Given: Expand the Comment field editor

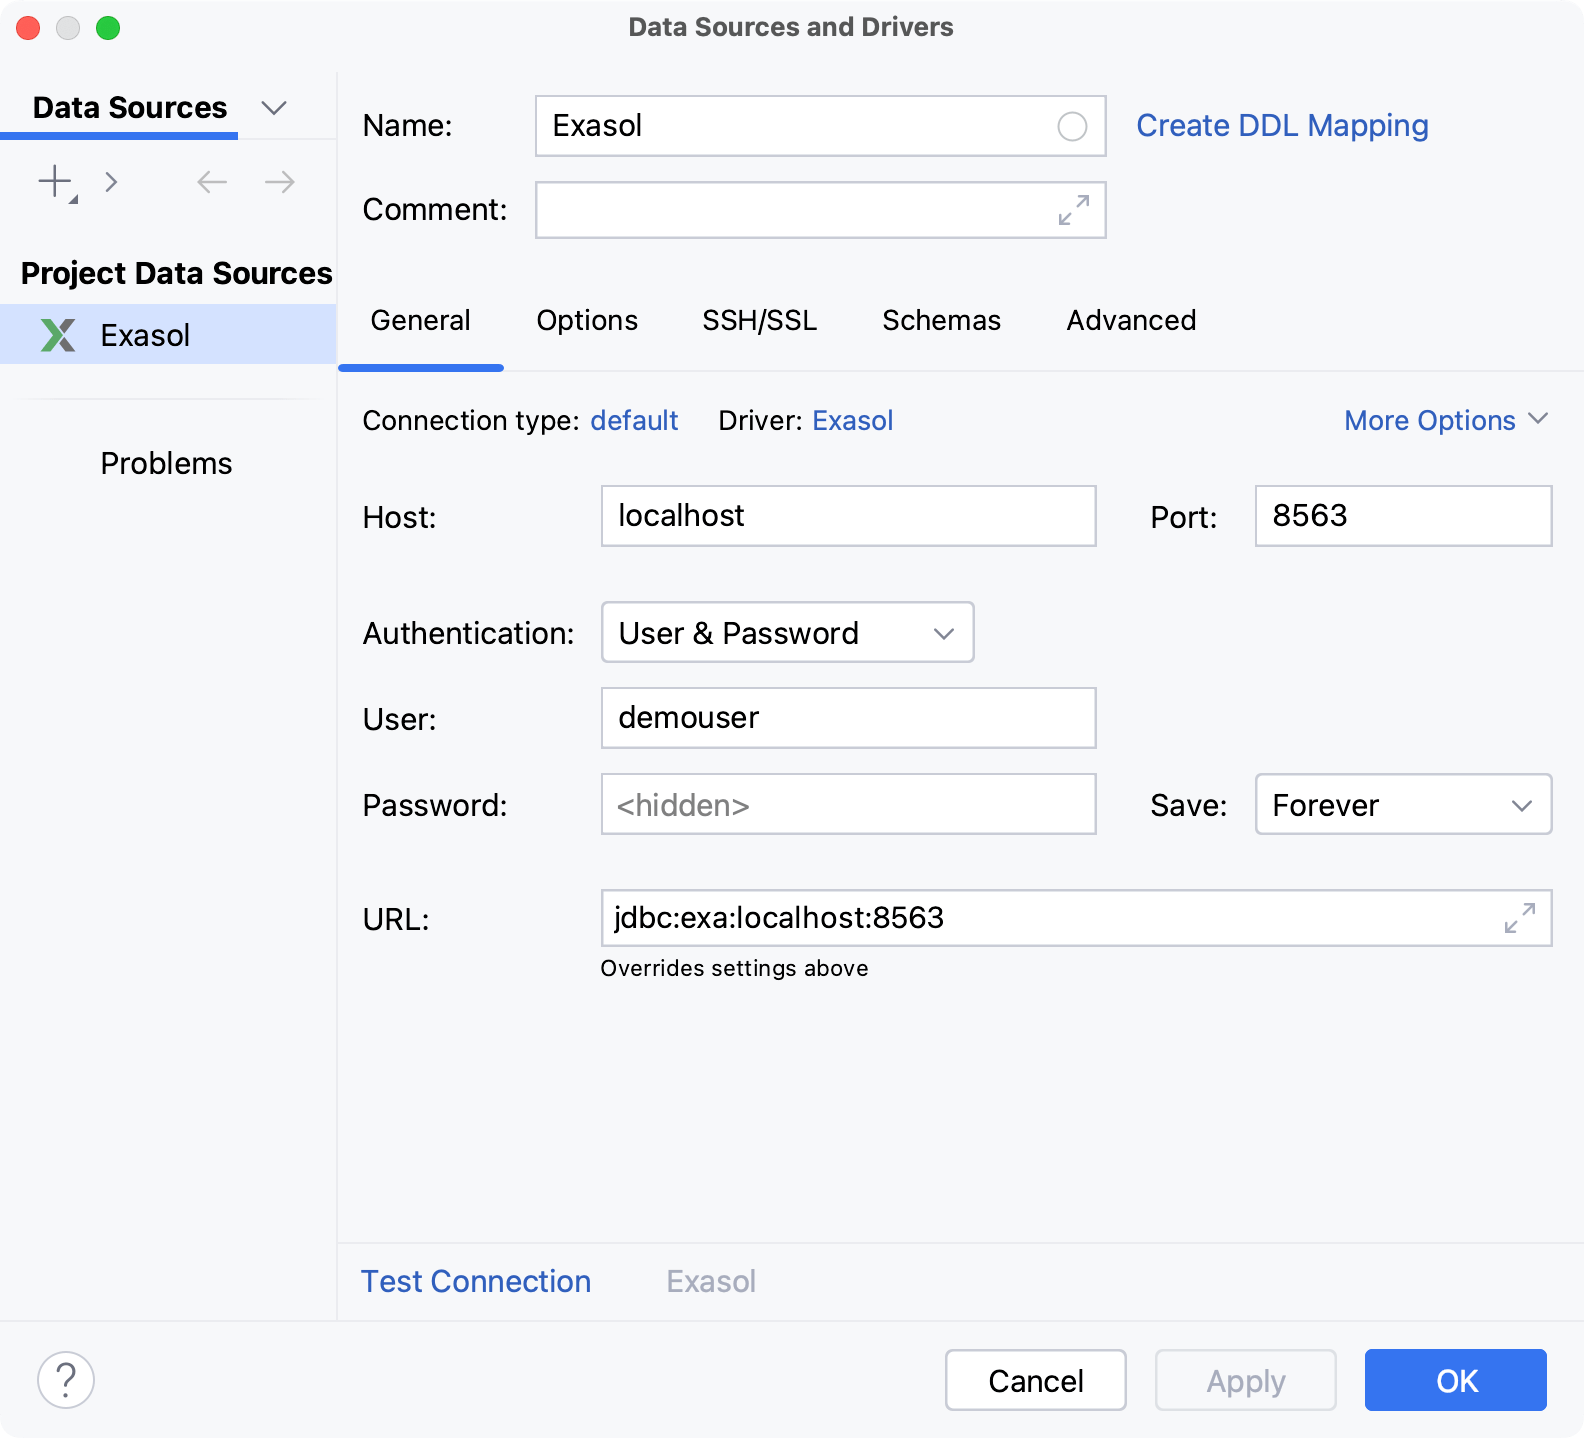Looking at the screenshot, I should (x=1073, y=210).
